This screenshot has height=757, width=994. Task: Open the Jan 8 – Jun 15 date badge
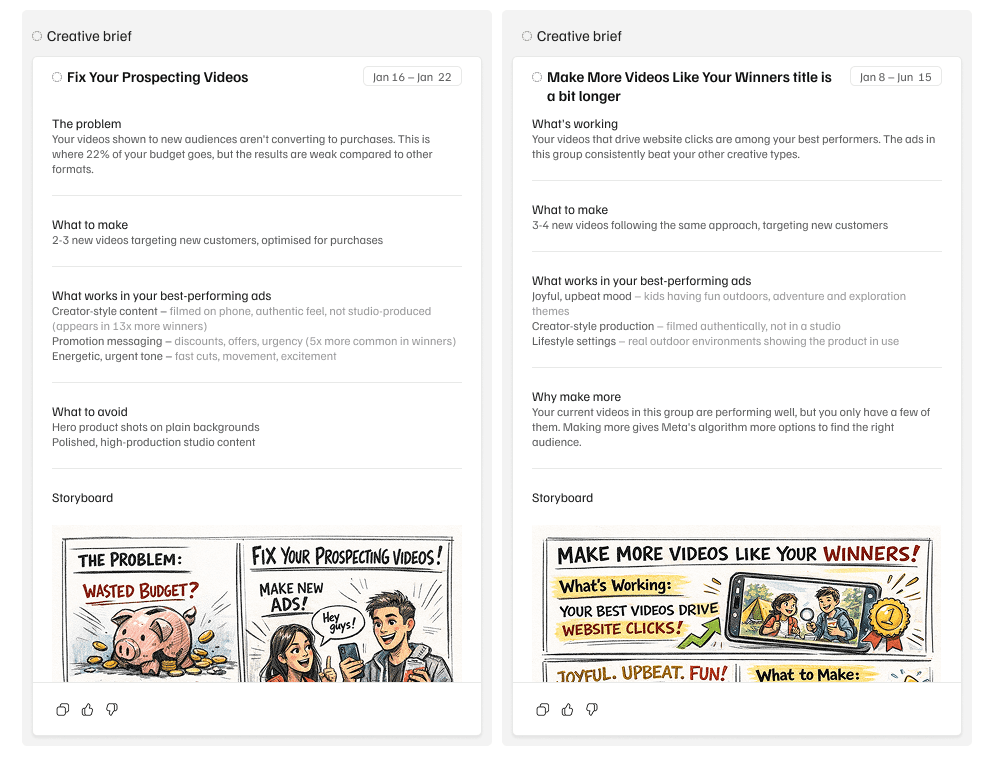pos(895,77)
